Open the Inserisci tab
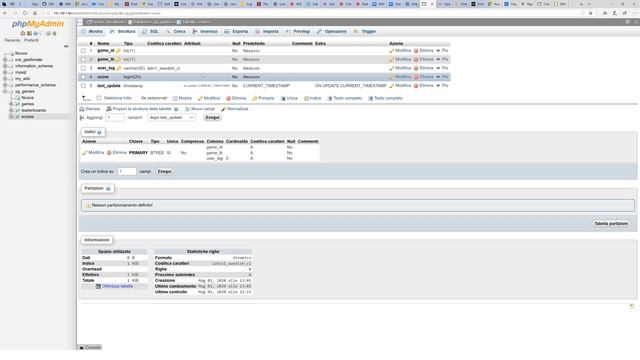 205,31
